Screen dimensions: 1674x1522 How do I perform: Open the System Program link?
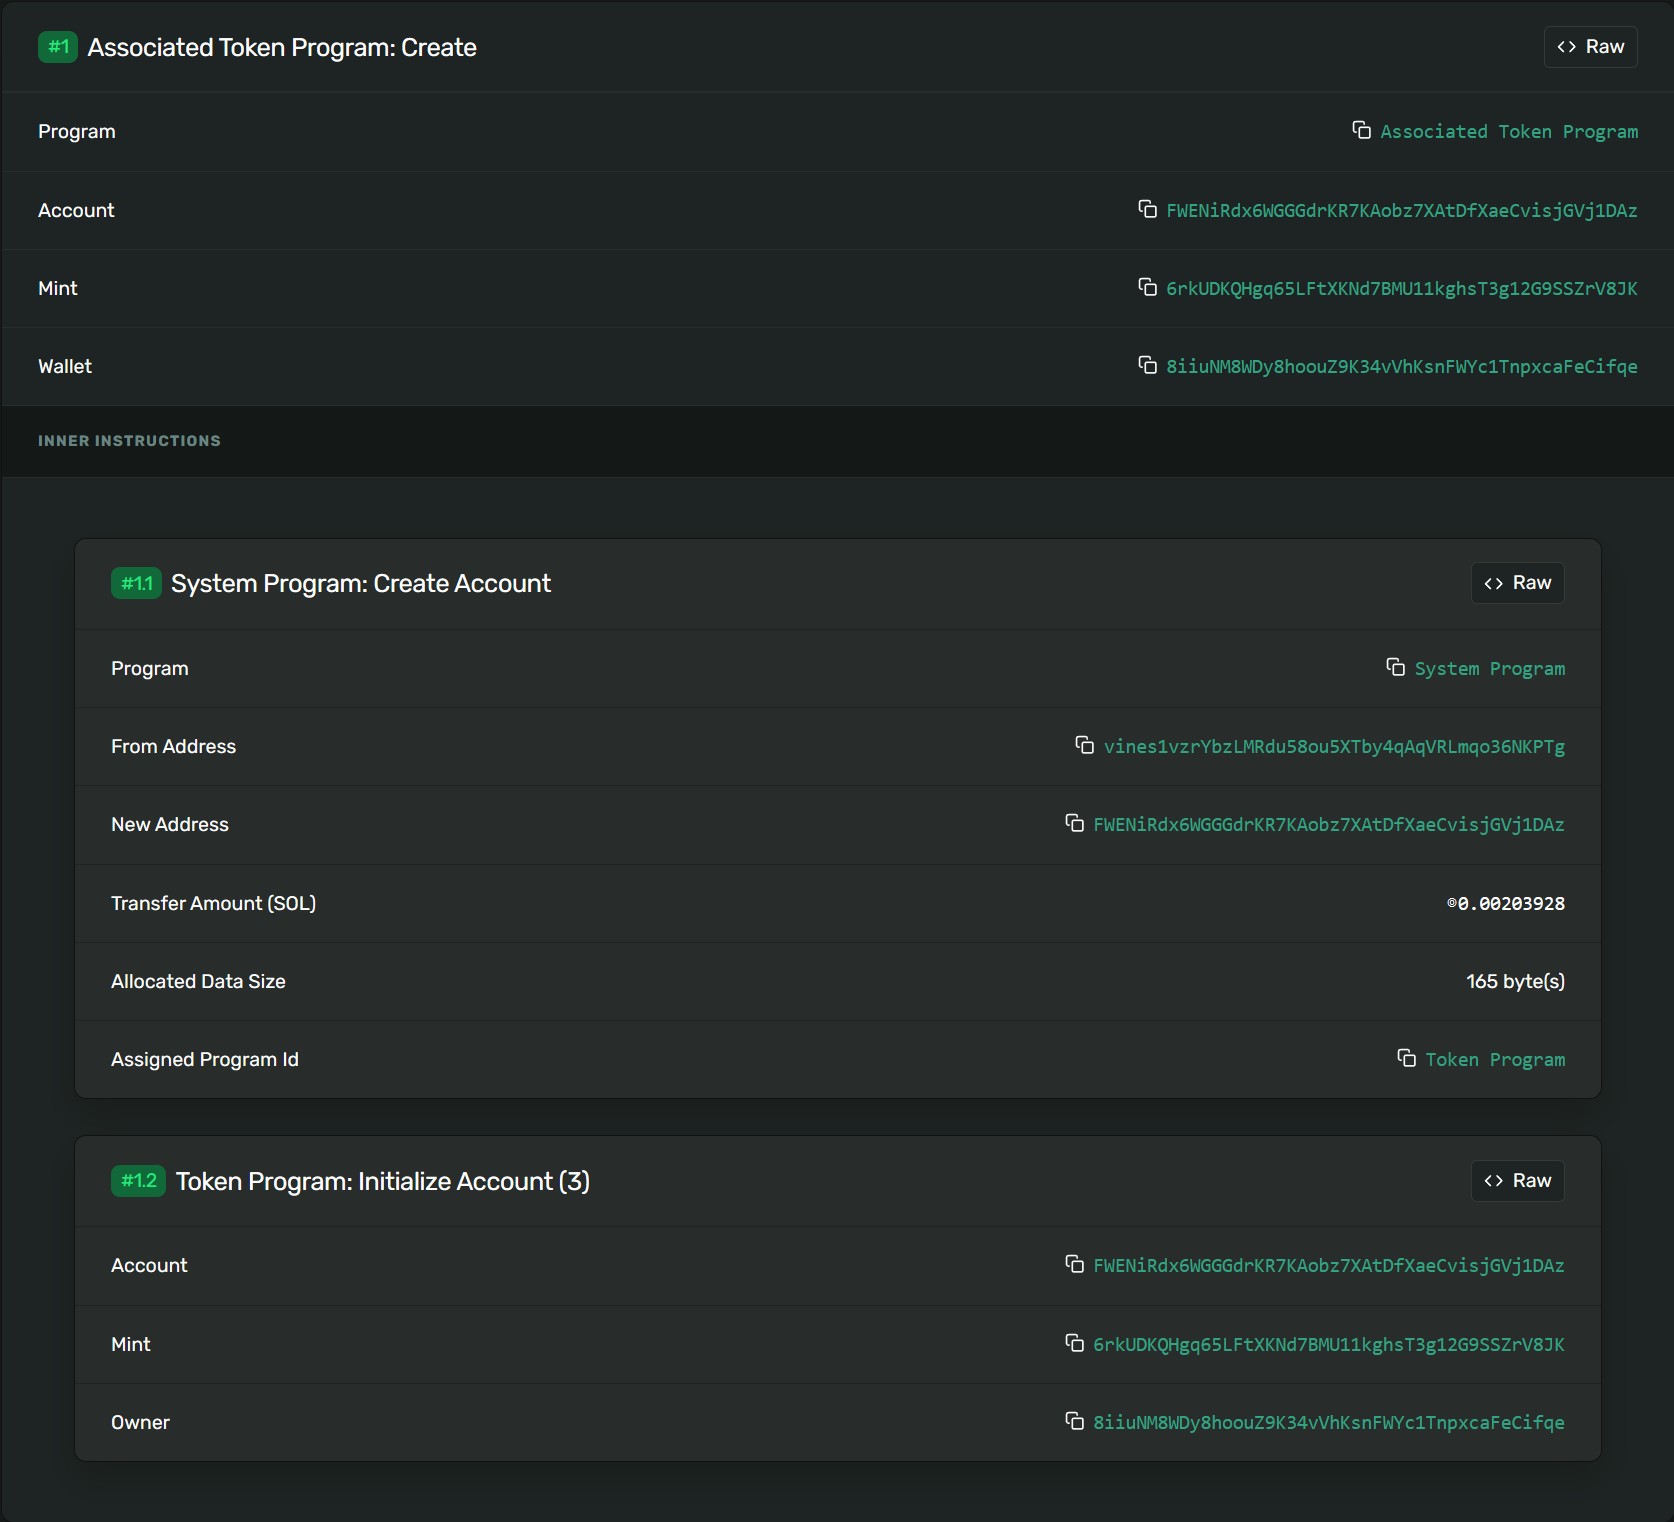(x=1489, y=669)
